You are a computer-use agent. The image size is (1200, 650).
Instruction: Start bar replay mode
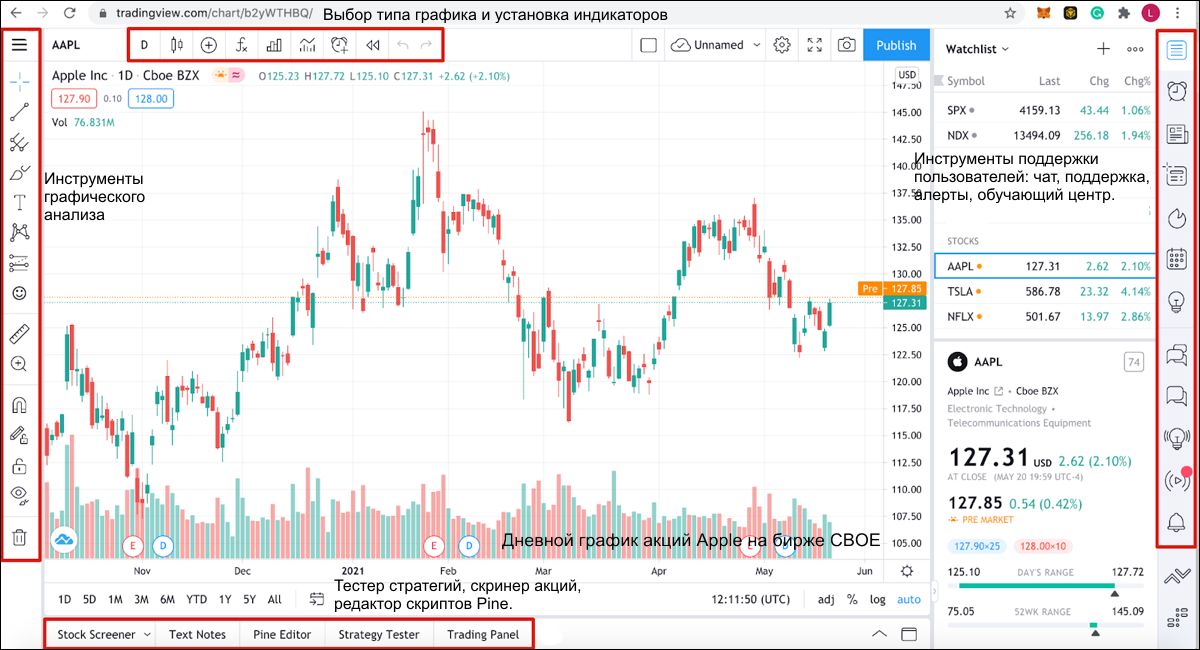[372, 45]
